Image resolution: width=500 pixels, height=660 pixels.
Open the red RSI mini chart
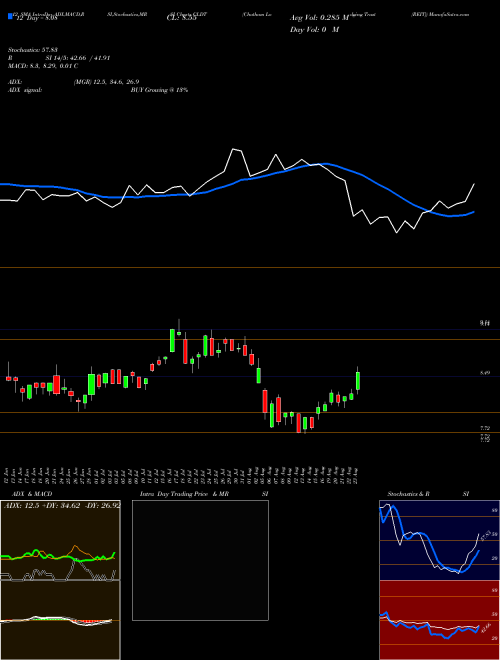pyautogui.click(x=439, y=620)
